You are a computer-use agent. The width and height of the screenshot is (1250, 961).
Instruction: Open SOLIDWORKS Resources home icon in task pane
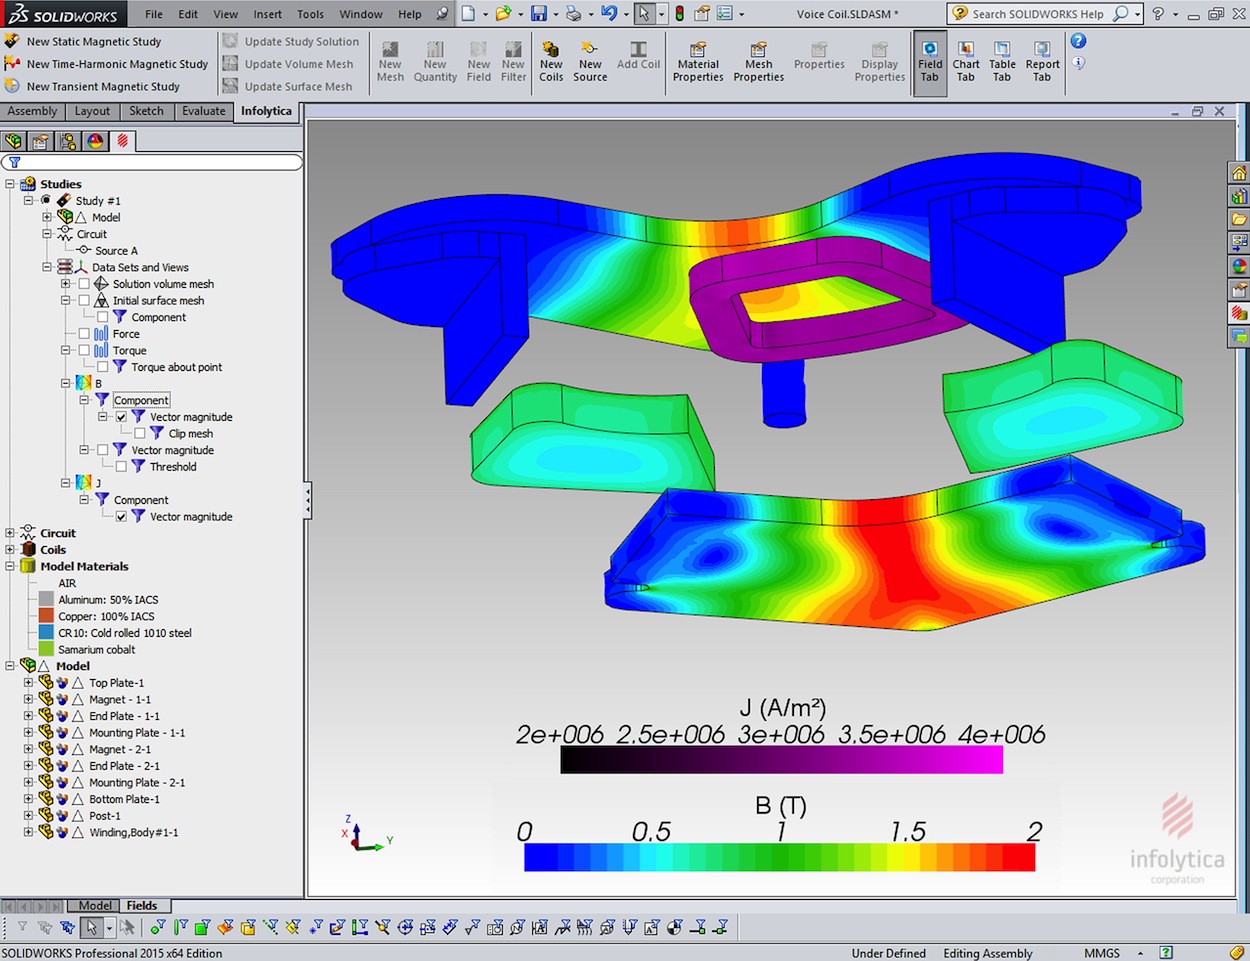[1239, 173]
